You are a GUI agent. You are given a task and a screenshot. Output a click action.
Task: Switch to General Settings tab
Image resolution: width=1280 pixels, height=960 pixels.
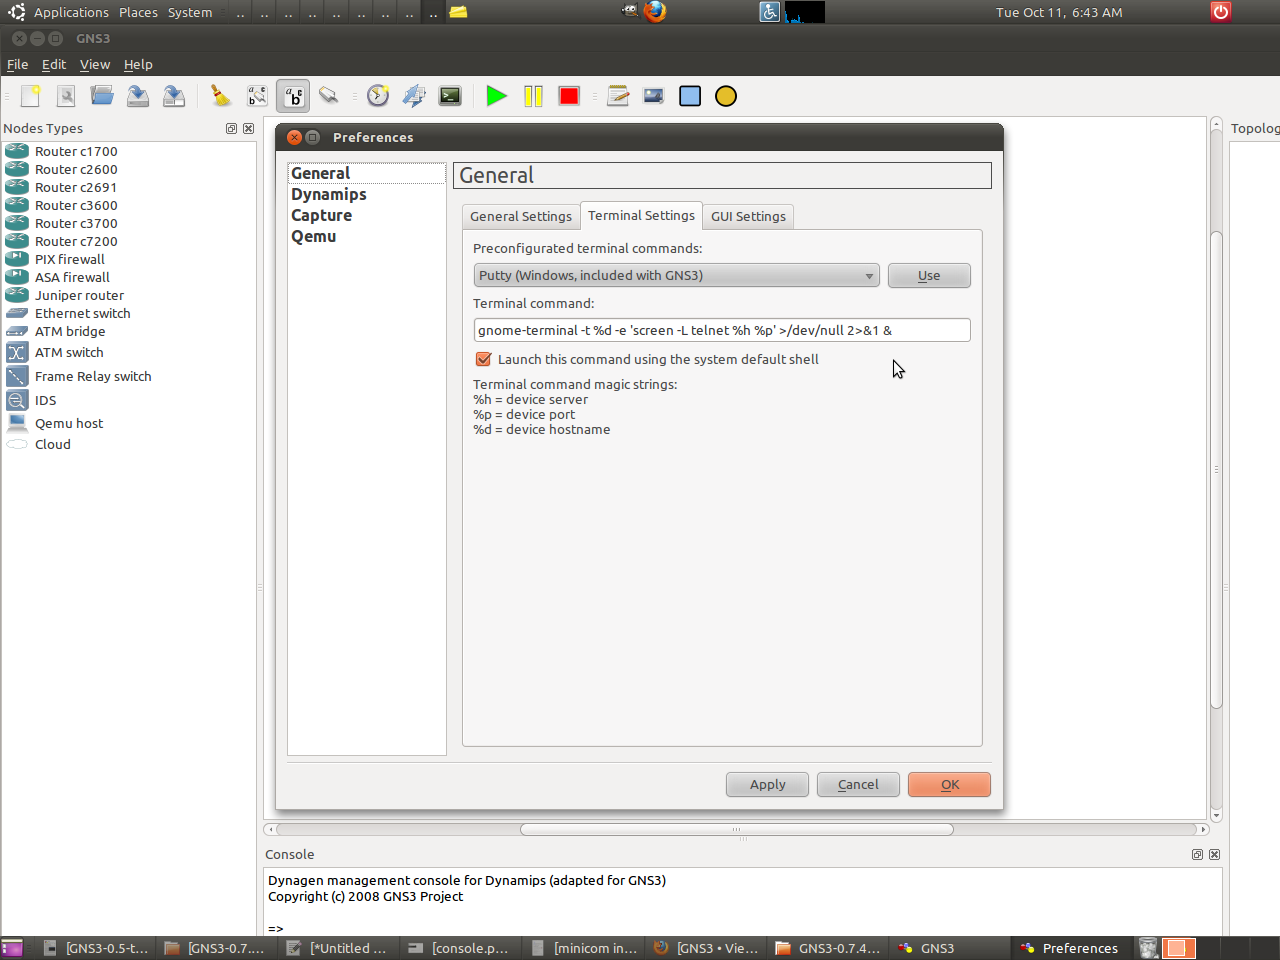coord(521,216)
